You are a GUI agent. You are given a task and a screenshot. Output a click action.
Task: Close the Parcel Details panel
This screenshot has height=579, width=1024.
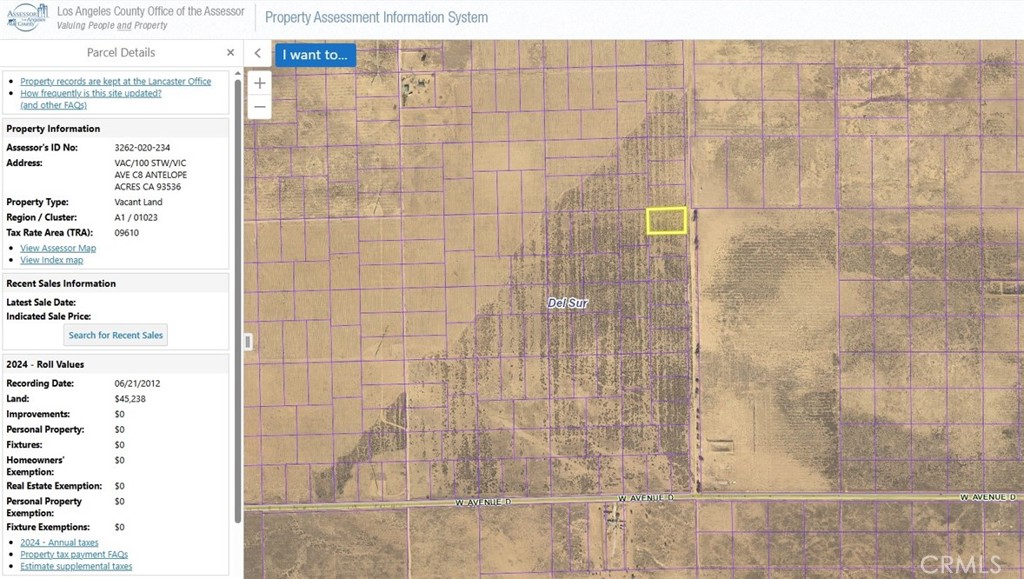(230, 53)
